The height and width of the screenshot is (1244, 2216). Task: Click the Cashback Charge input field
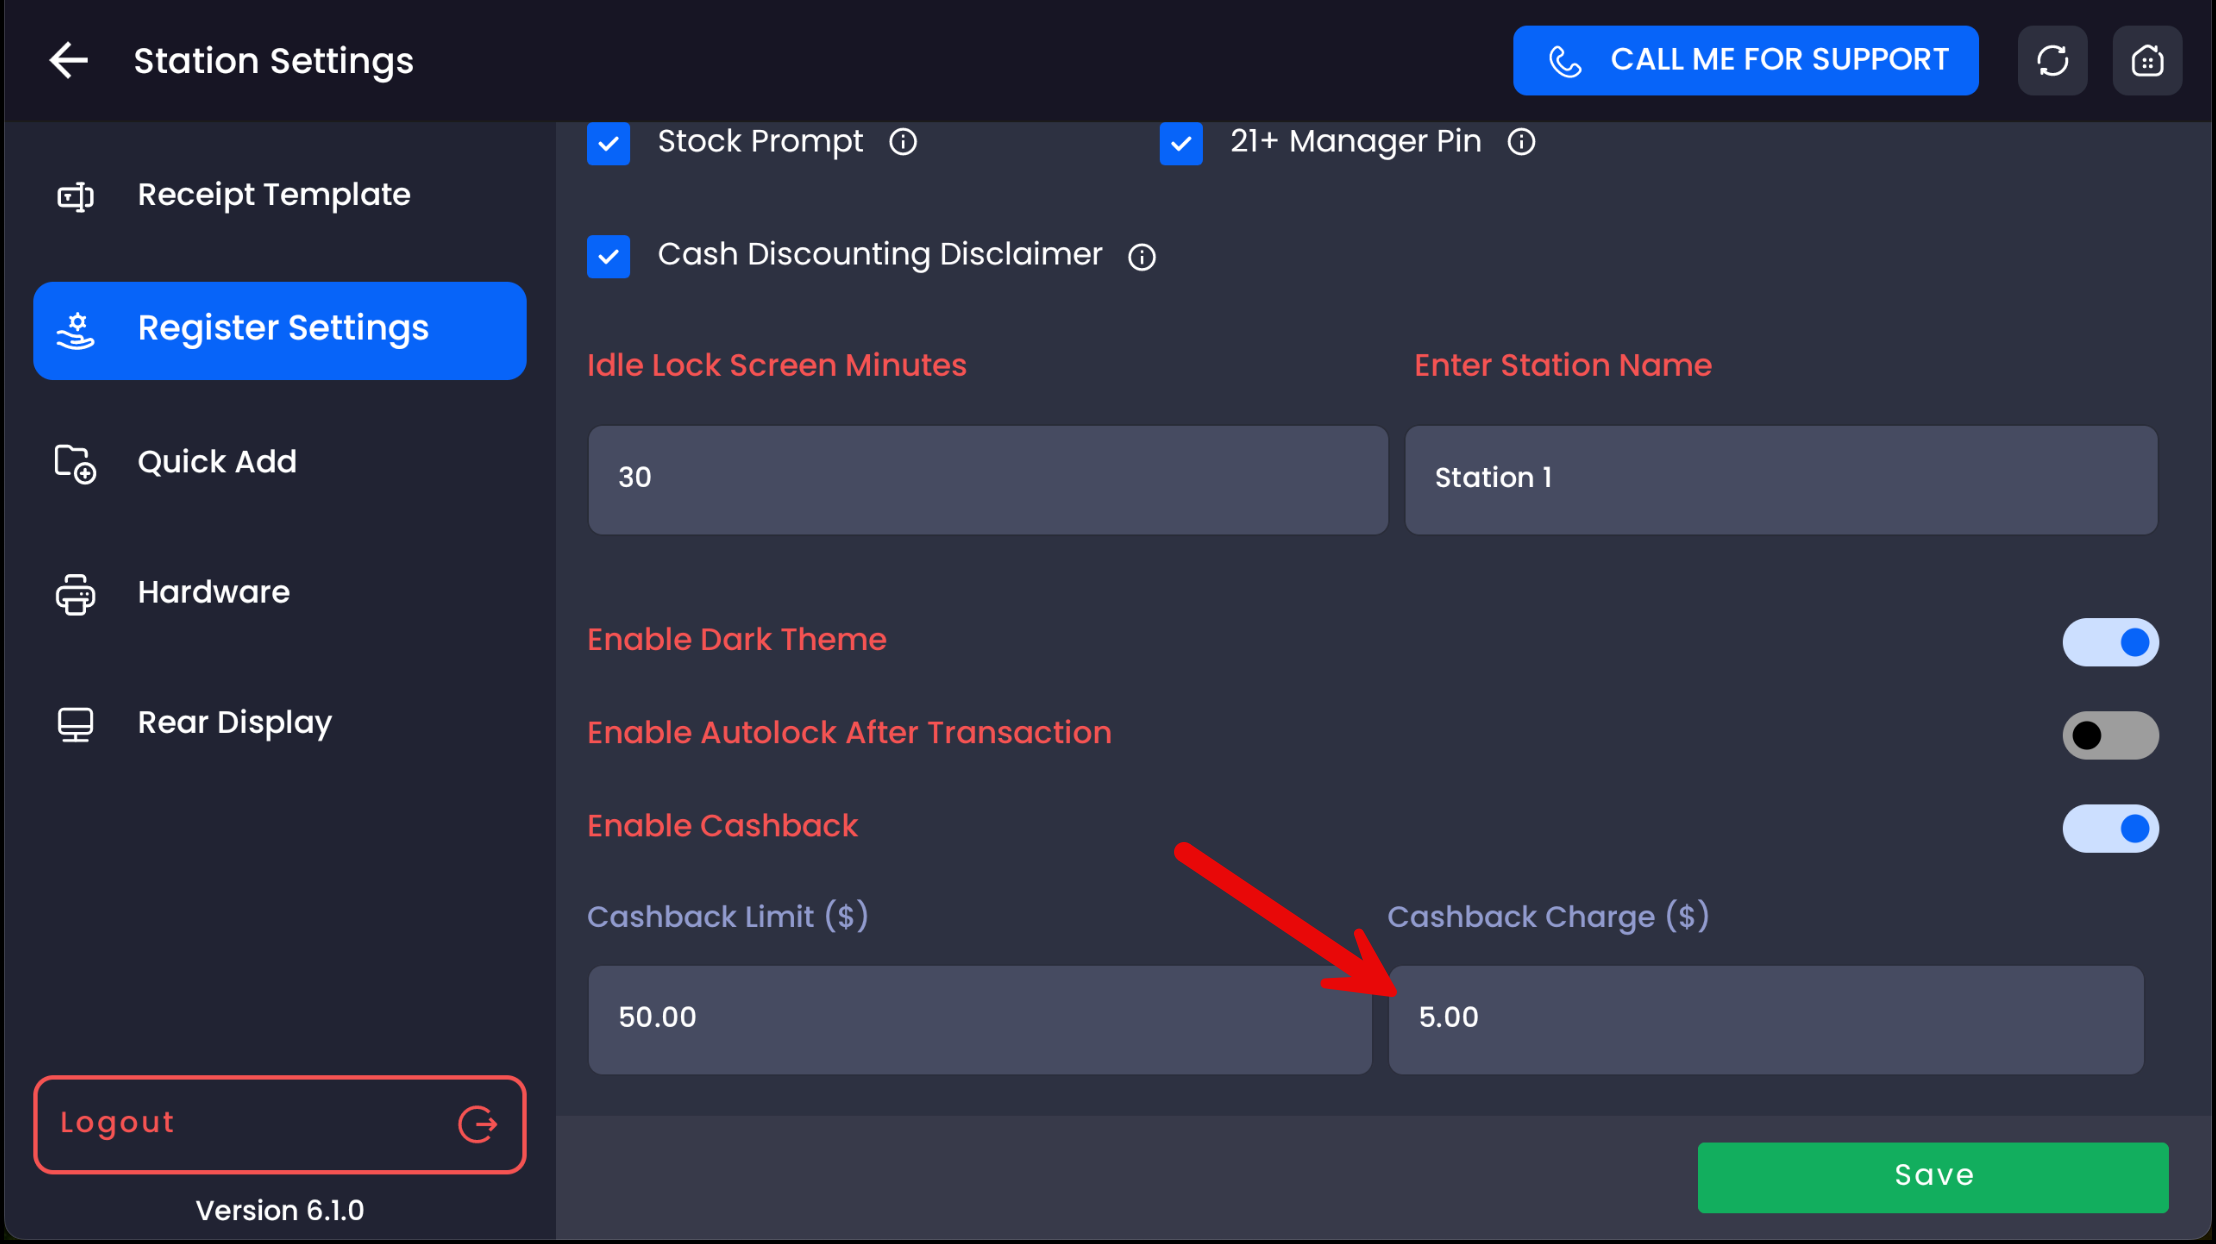point(1765,1019)
